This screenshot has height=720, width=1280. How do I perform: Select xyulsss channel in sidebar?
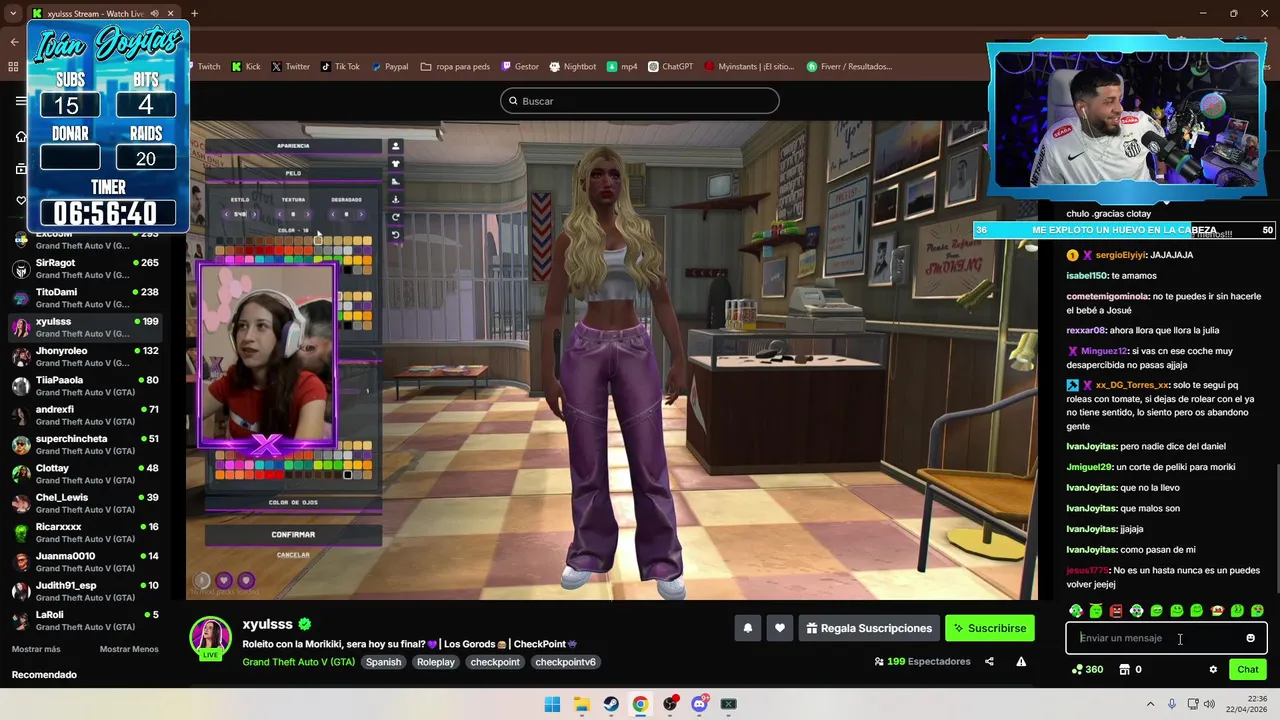click(x=84, y=327)
